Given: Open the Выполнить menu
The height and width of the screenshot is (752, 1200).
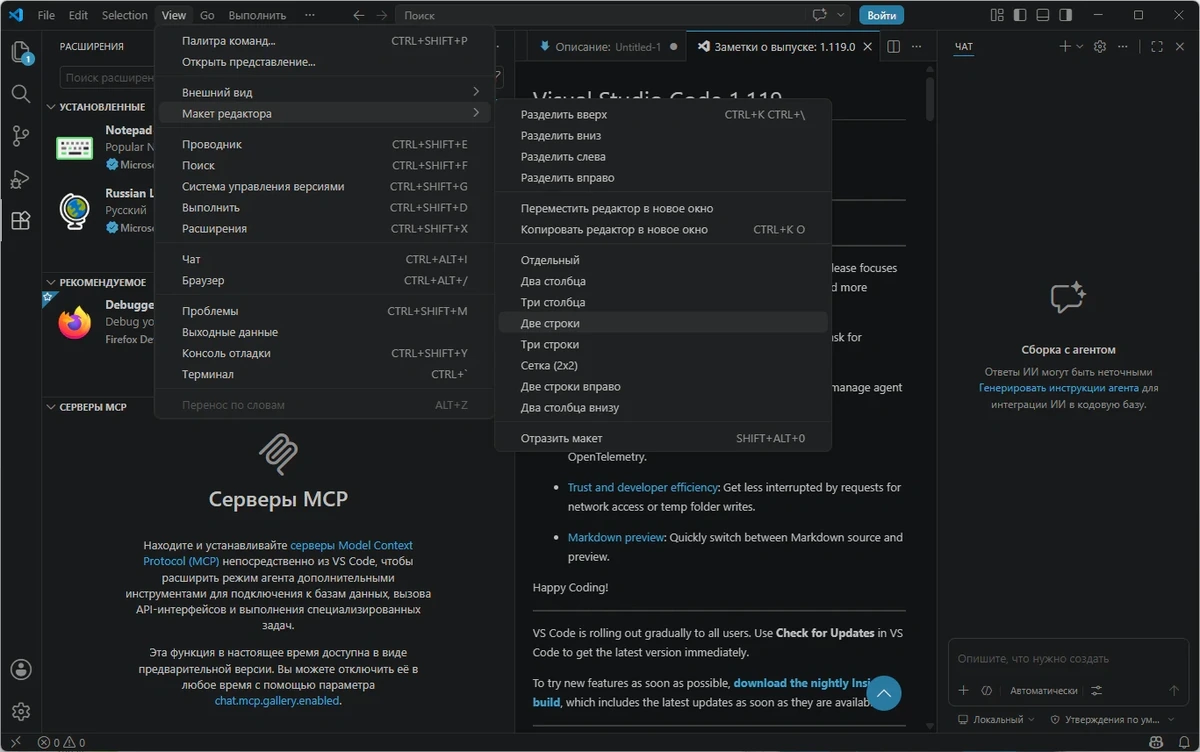Looking at the screenshot, I should point(257,15).
